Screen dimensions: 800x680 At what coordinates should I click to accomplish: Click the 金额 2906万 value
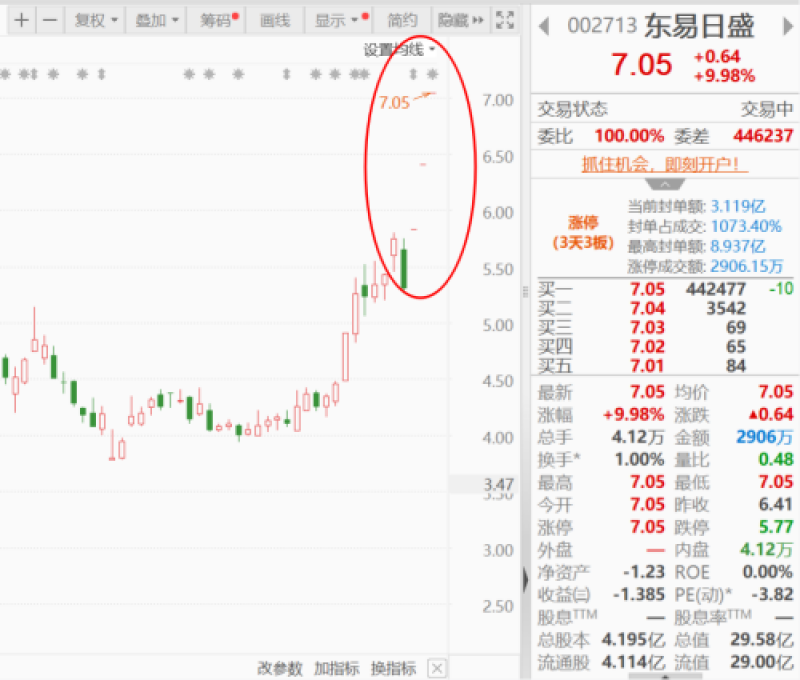coord(764,437)
